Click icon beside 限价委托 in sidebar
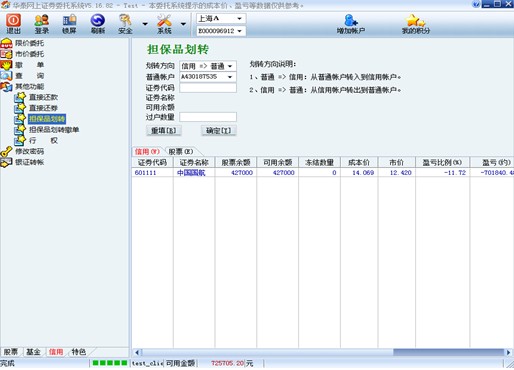 coord(6,43)
